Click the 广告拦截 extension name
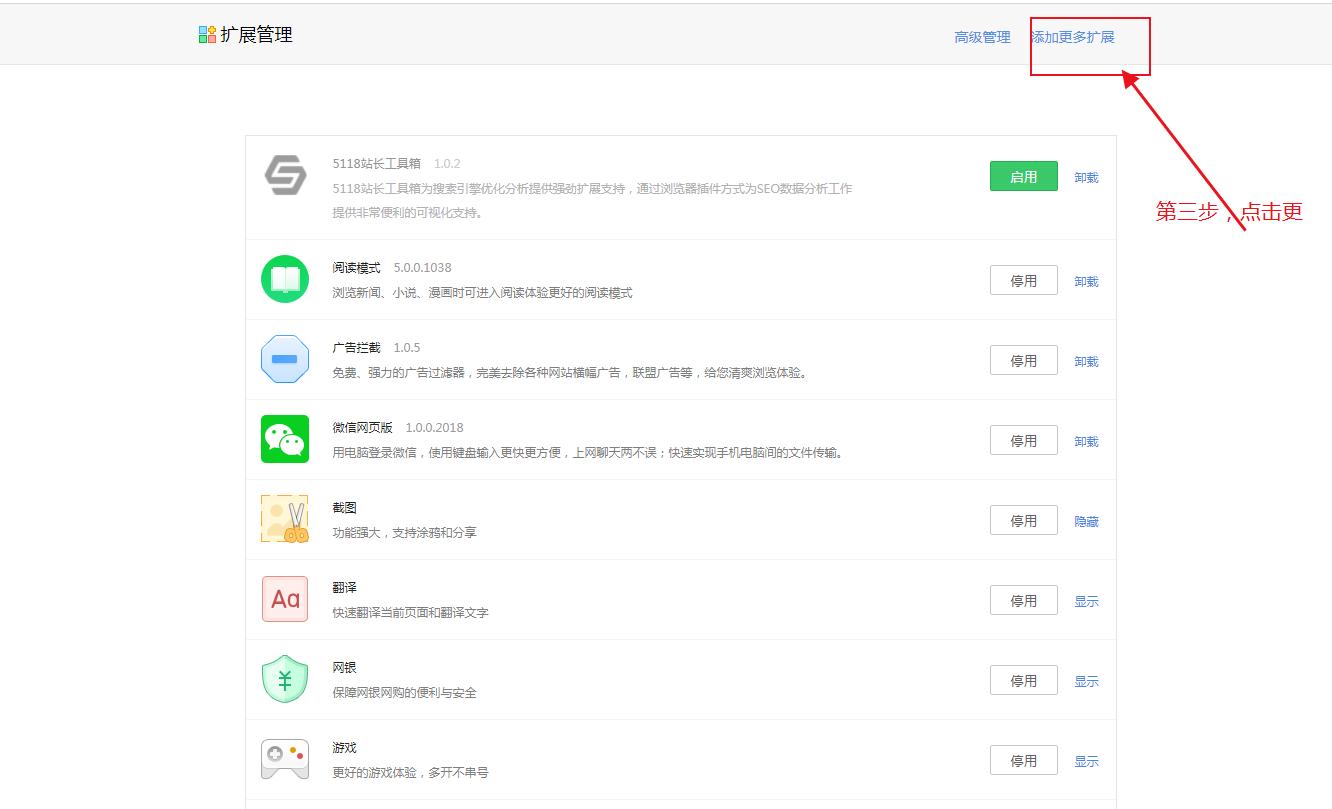 [357, 347]
